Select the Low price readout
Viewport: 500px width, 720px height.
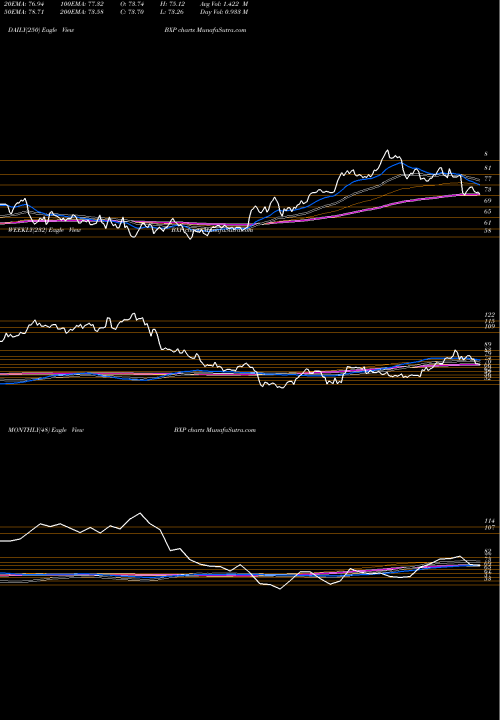point(170,12)
